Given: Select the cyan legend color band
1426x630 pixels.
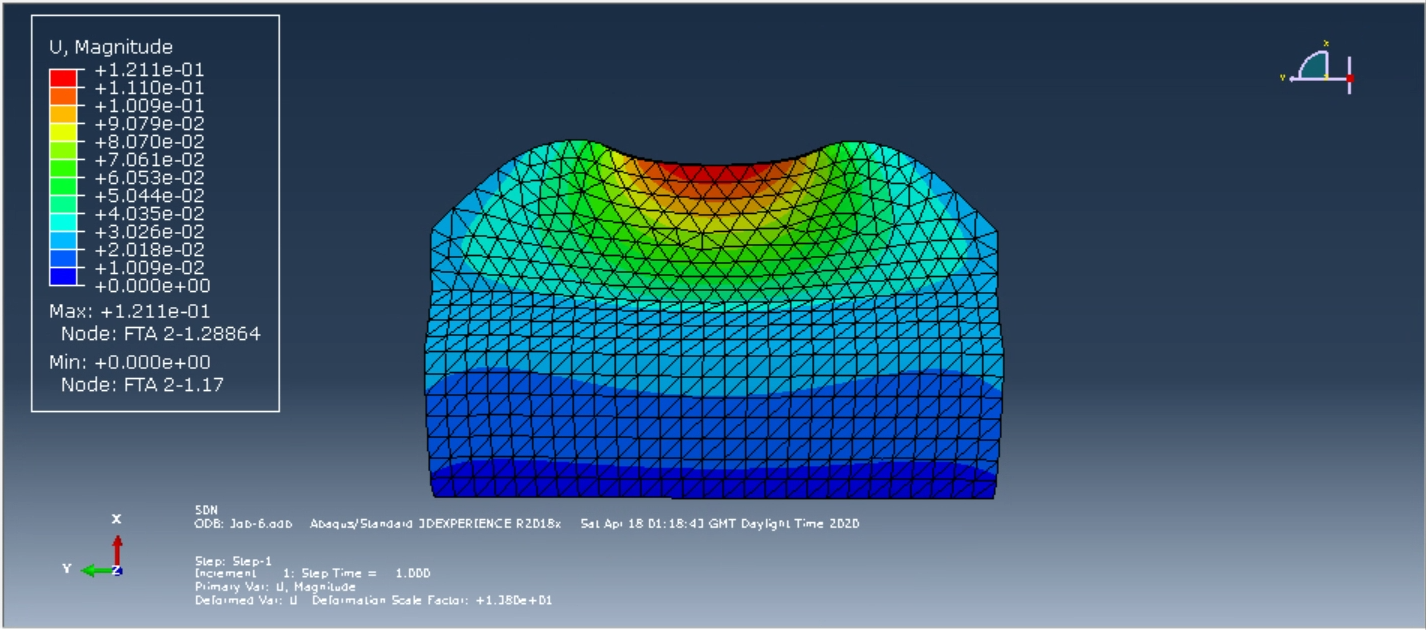Looking at the screenshot, I should [x=63, y=222].
